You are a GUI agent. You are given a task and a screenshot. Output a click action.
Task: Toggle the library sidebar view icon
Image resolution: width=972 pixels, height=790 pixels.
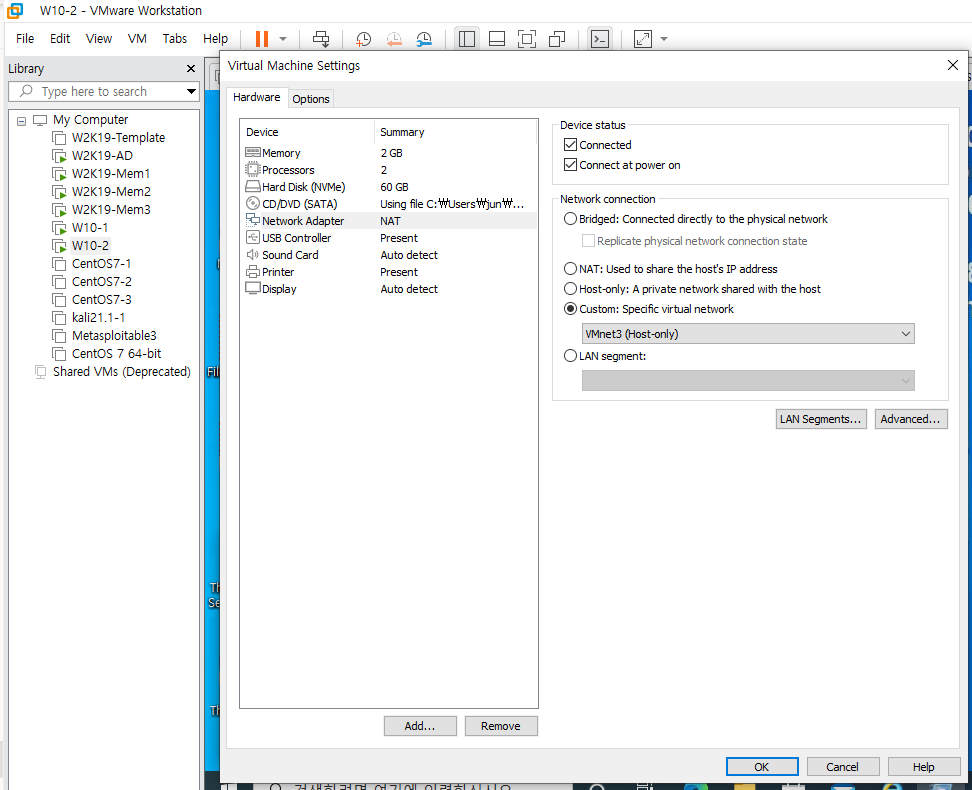[x=467, y=39]
